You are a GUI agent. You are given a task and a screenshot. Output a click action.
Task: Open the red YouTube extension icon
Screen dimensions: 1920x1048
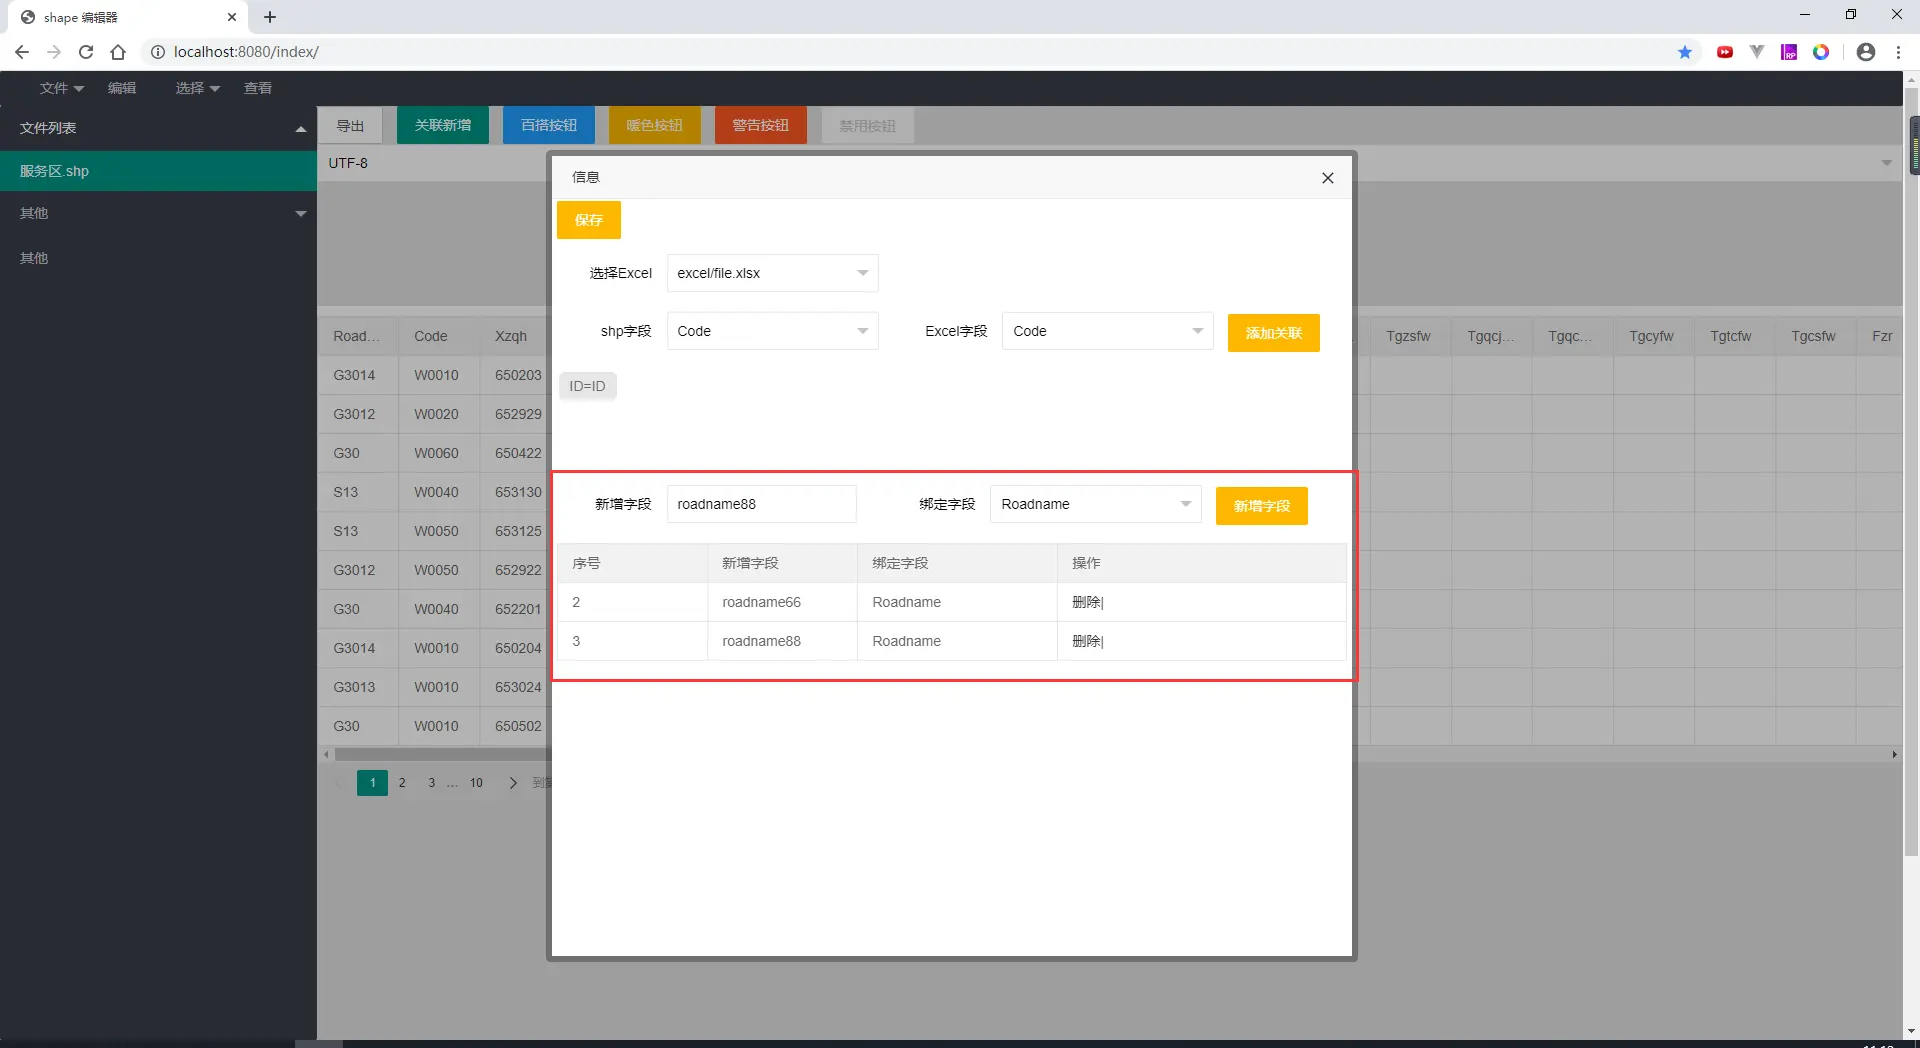pyautogui.click(x=1725, y=52)
